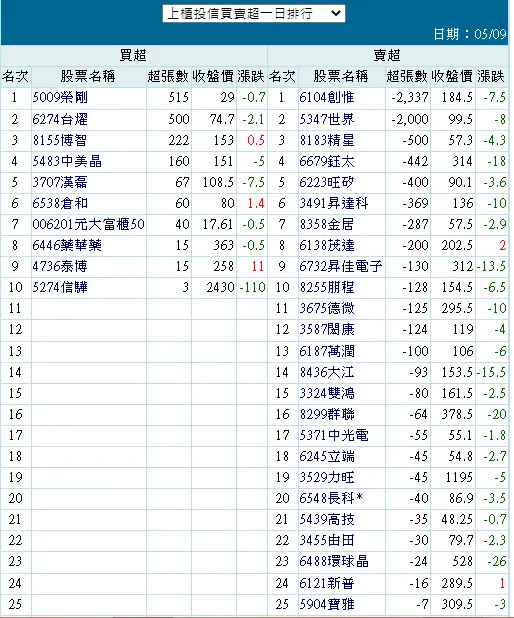Open stock link 3491昇達科
Screen dimensions: 514x618
click(334, 203)
